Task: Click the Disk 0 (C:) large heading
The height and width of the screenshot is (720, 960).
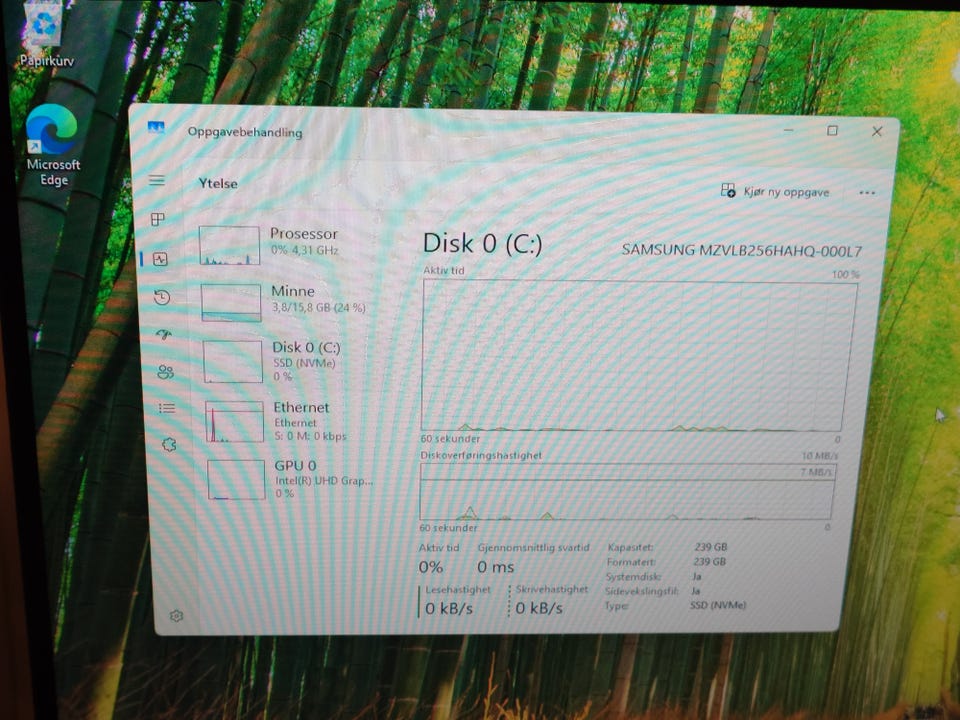Action: pos(482,244)
